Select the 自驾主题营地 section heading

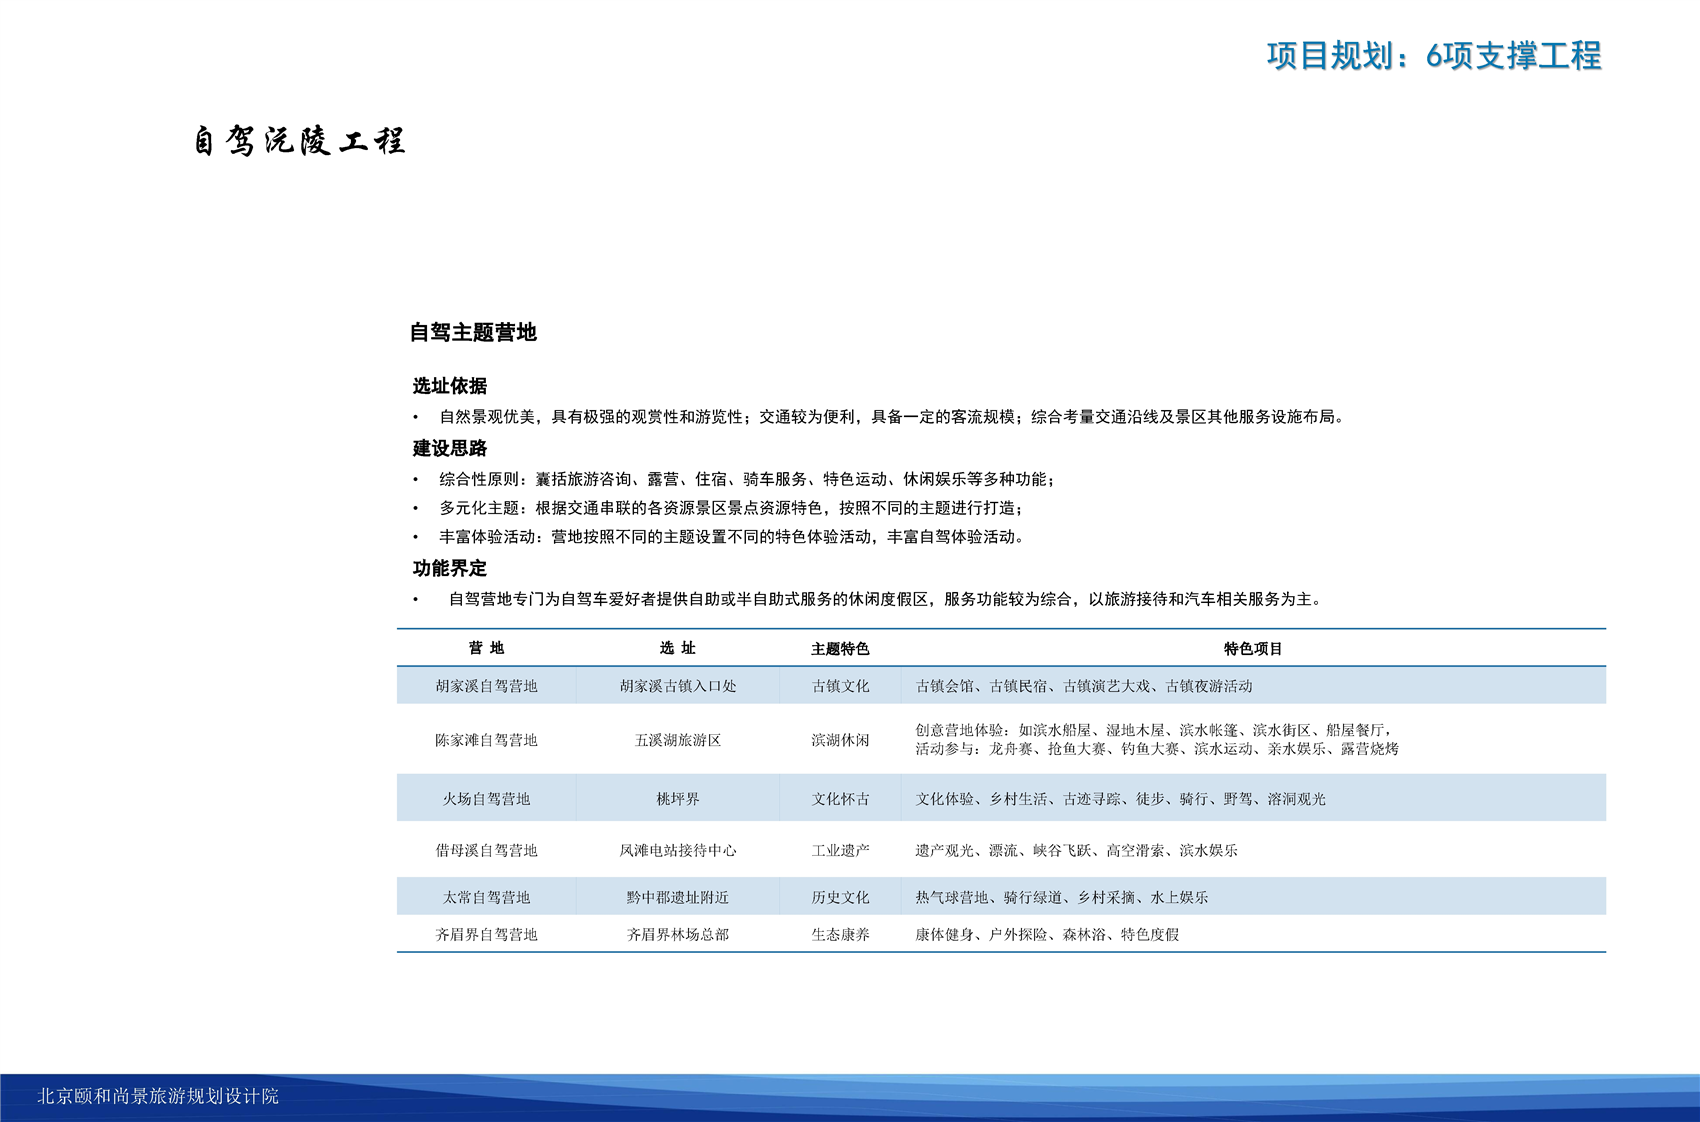(473, 333)
